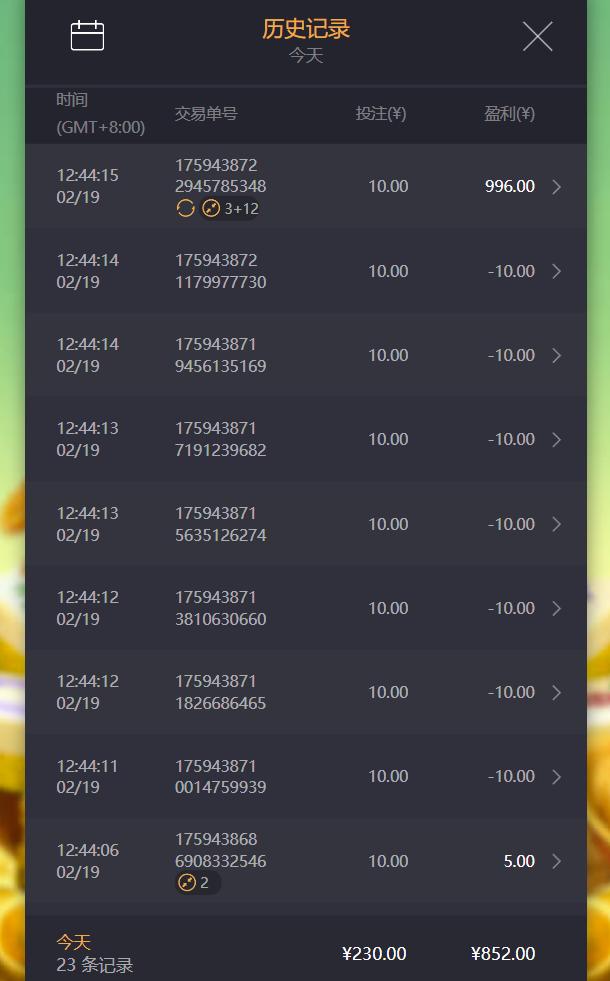
Task: Open chevron for order ending 5635126274
Action: coord(557,524)
